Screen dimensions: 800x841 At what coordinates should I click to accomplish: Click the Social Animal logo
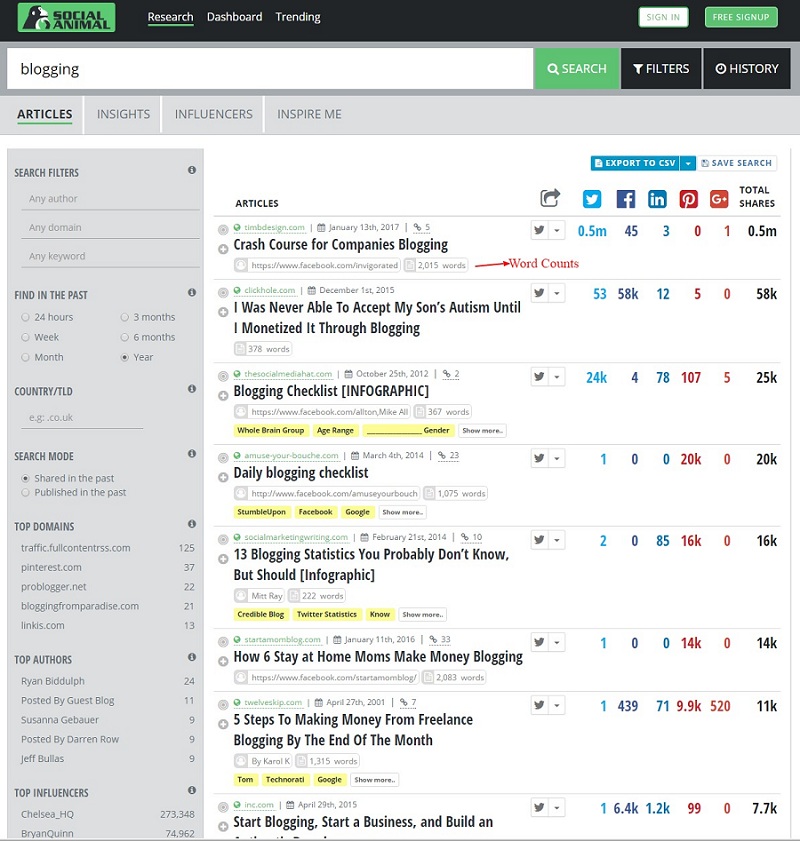click(x=66, y=17)
